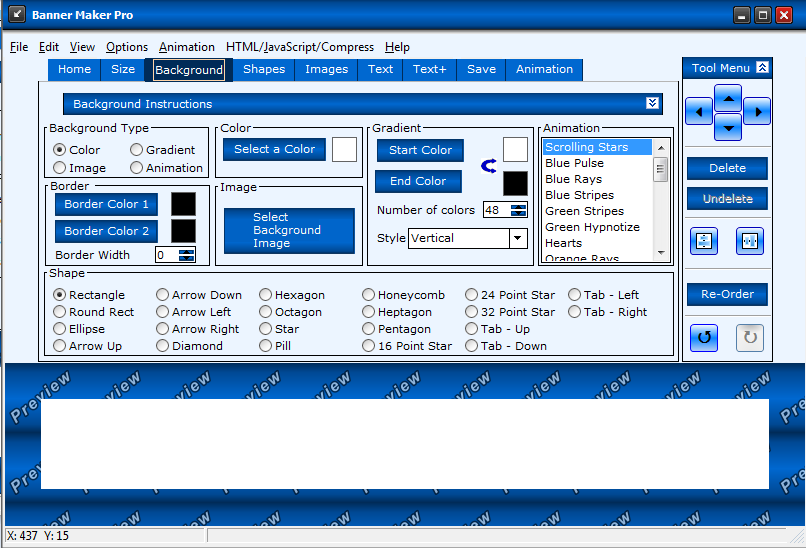806x548 pixels.
Task: Switch to the Home tab
Action: (74, 69)
